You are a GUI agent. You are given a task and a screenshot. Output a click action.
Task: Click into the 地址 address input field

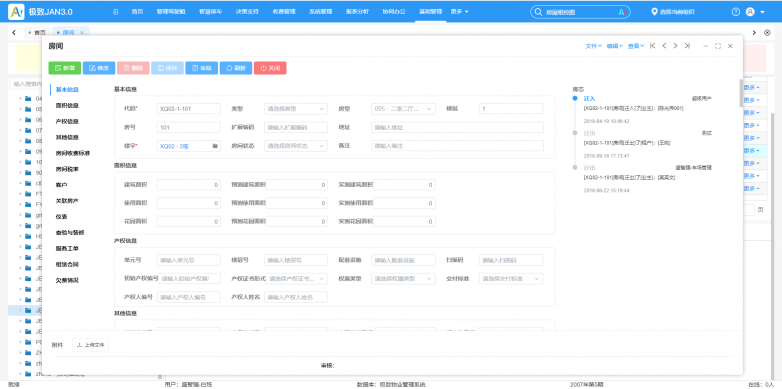click(x=457, y=128)
